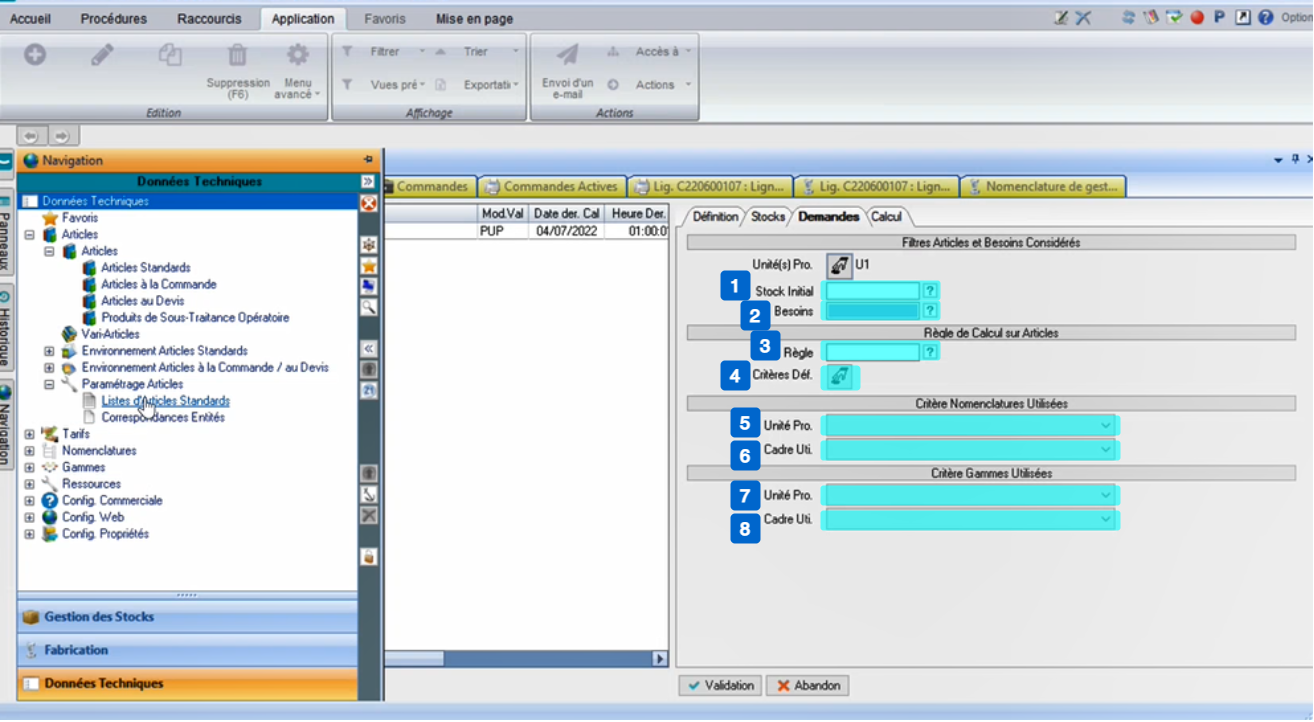Click the Unité(s) Pro. selector icon

837,265
